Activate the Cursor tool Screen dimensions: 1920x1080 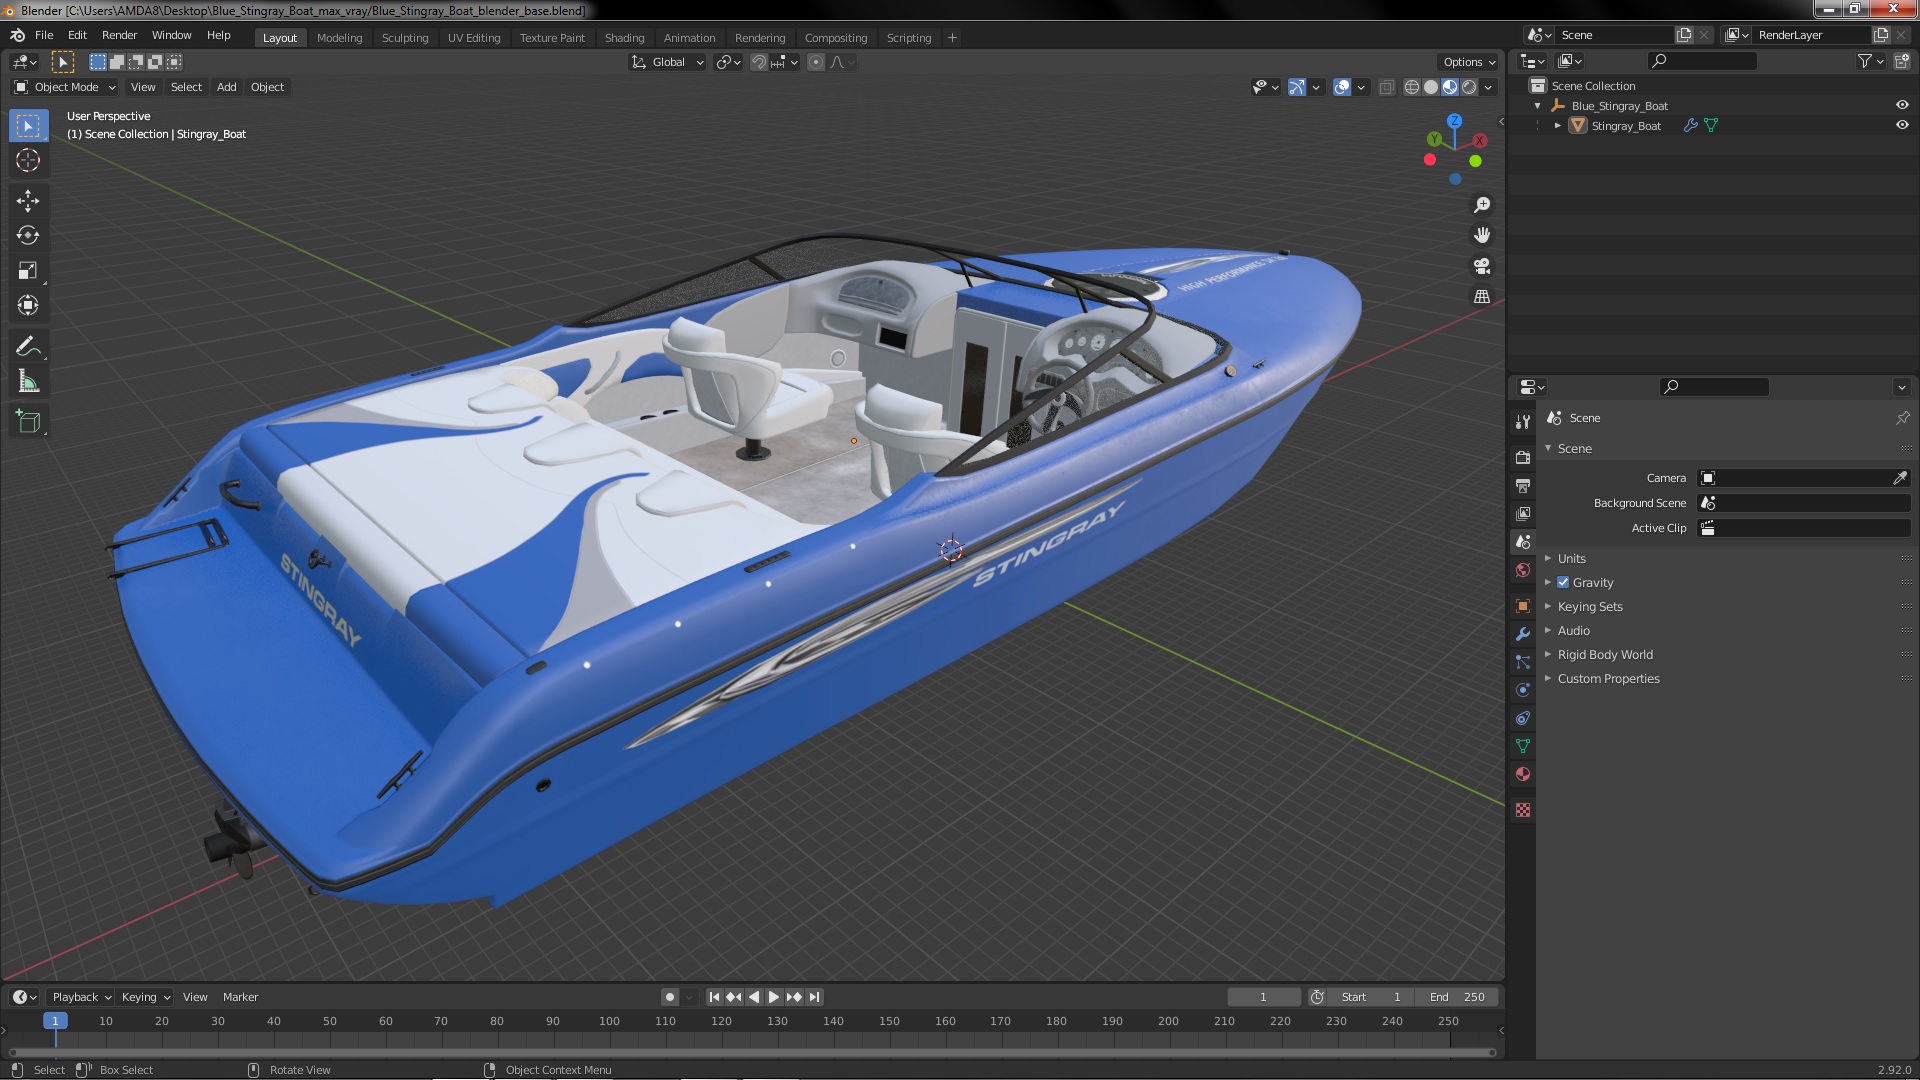pyautogui.click(x=28, y=160)
